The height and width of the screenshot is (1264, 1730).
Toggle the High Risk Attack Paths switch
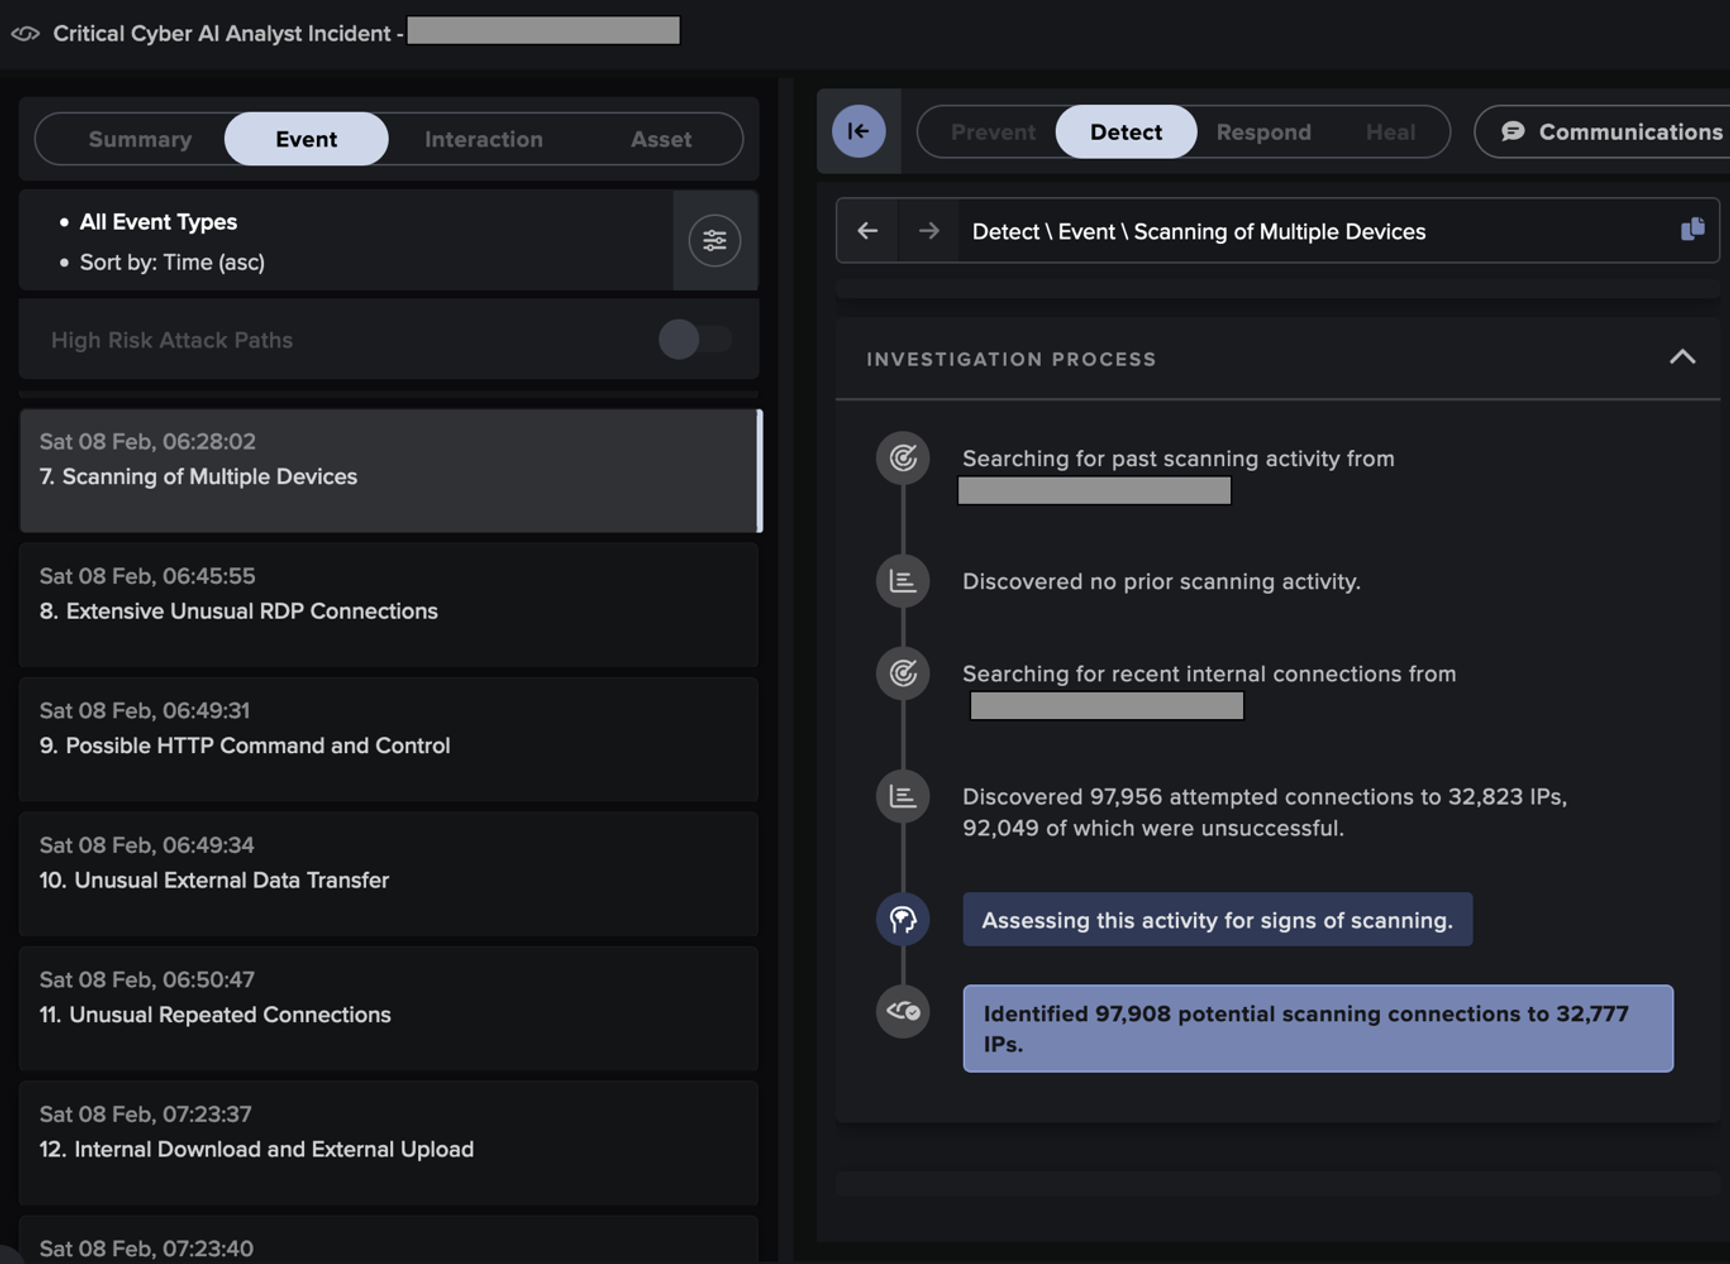click(694, 340)
